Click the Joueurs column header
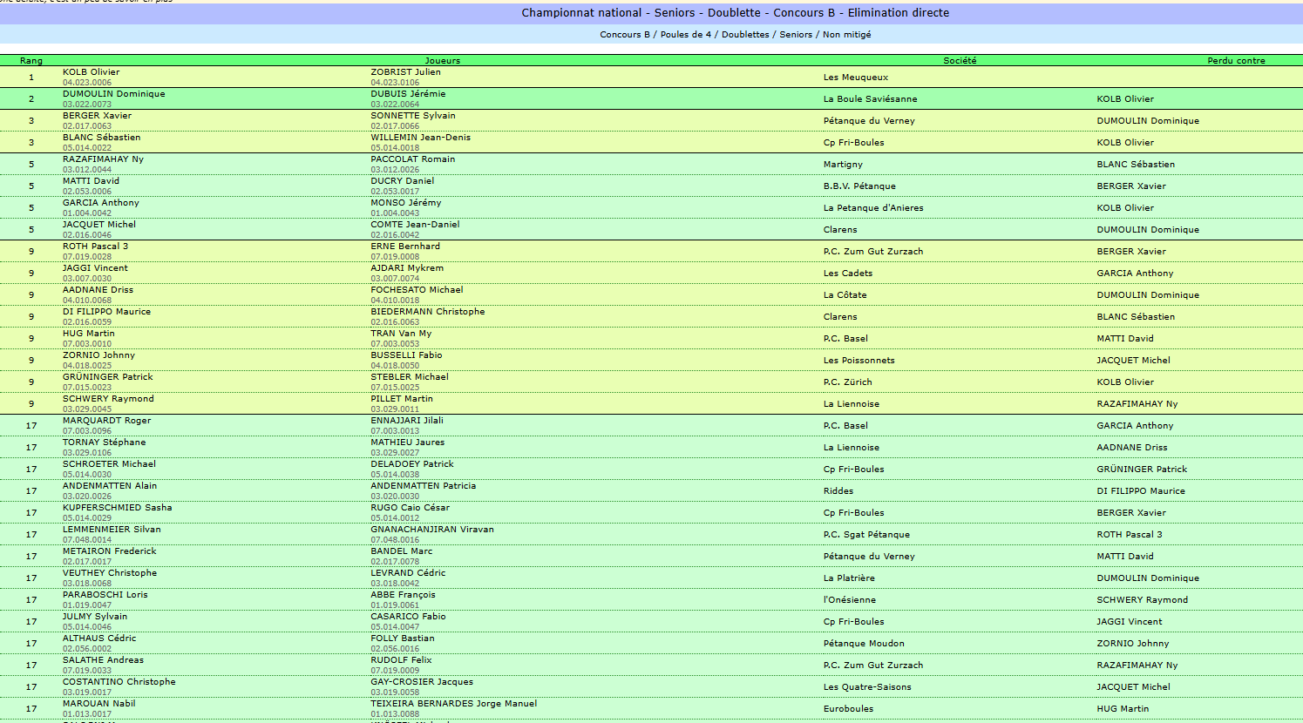1303x723 pixels. 442,61
